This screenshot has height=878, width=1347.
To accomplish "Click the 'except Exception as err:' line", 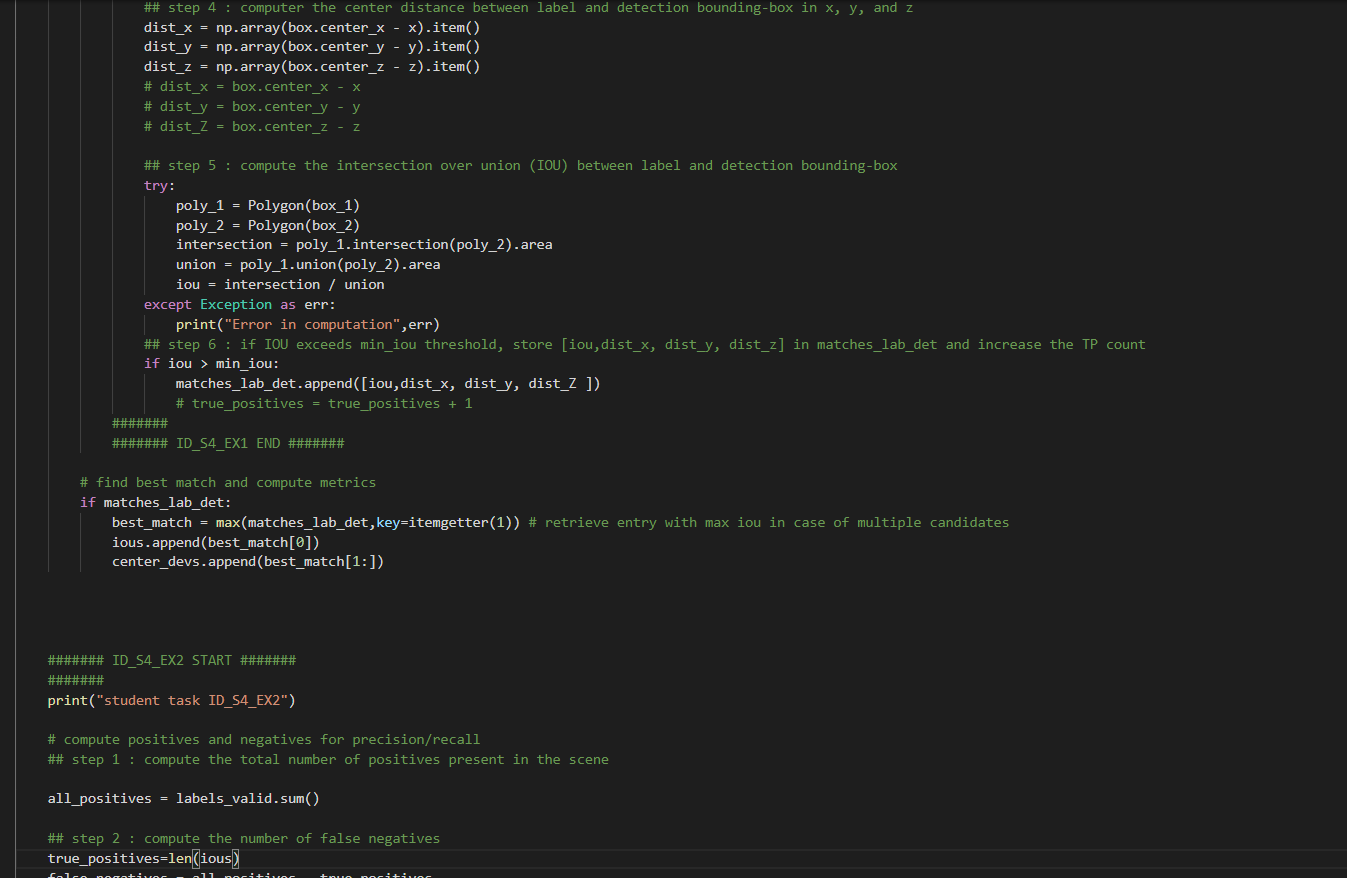I will coord(240,305).
